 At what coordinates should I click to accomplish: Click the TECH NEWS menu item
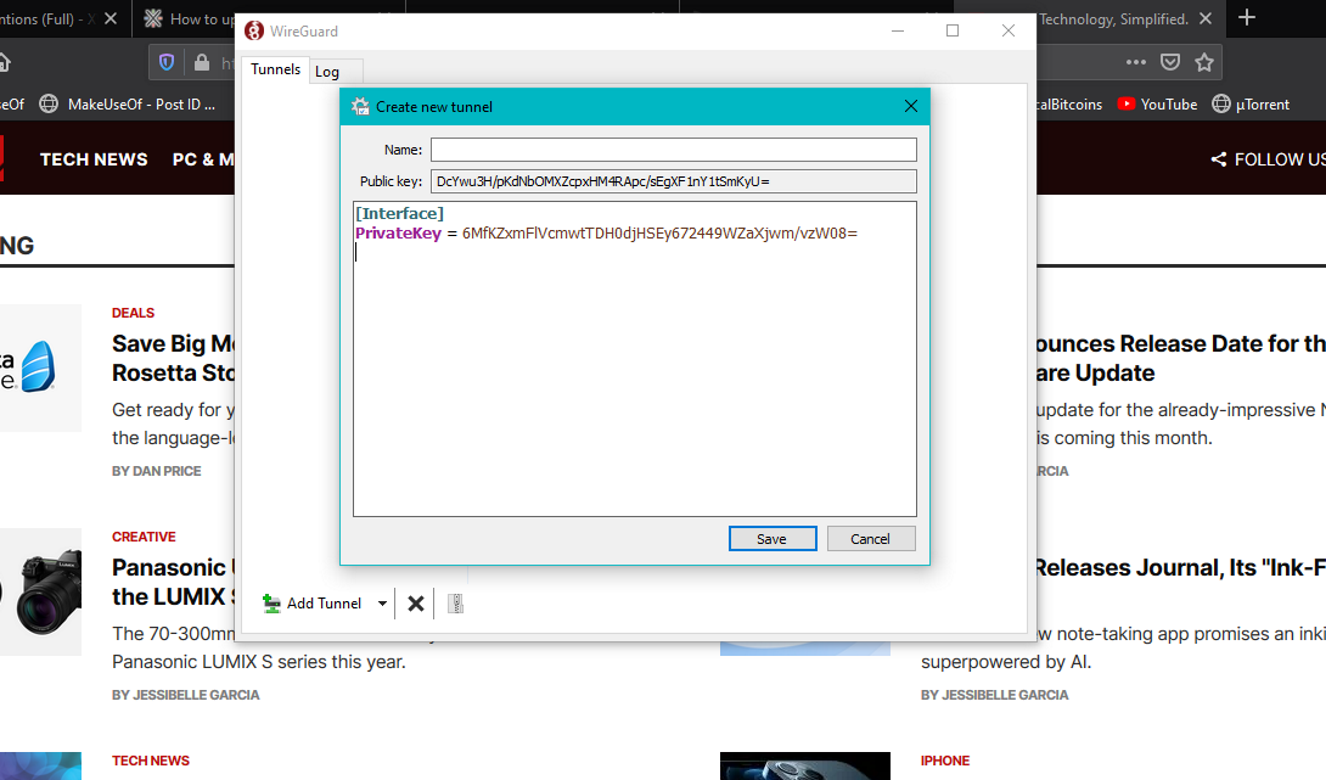click(x=93, y=159)
